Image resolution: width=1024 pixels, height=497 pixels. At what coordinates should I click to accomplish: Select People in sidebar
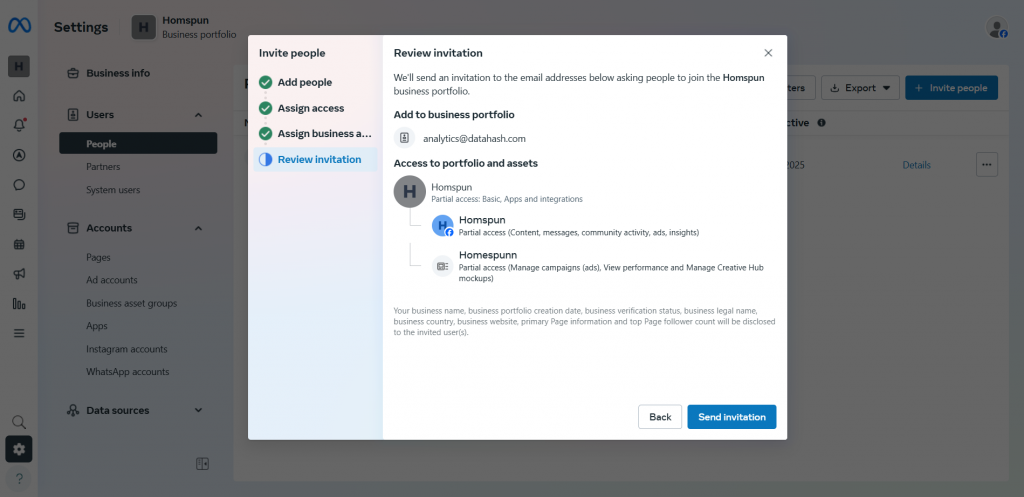click(138, 143)
